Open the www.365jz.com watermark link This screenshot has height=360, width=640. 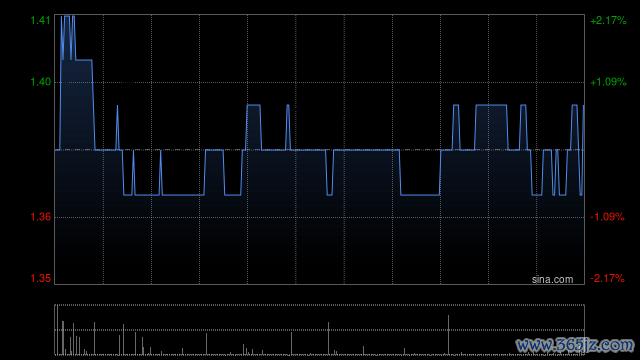tap(575, 345)
